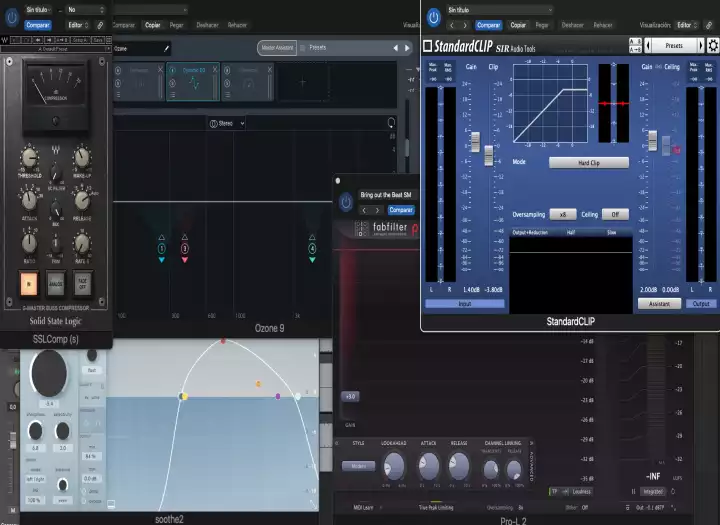Click next preset arrow in StandardCLIP header

465,25
